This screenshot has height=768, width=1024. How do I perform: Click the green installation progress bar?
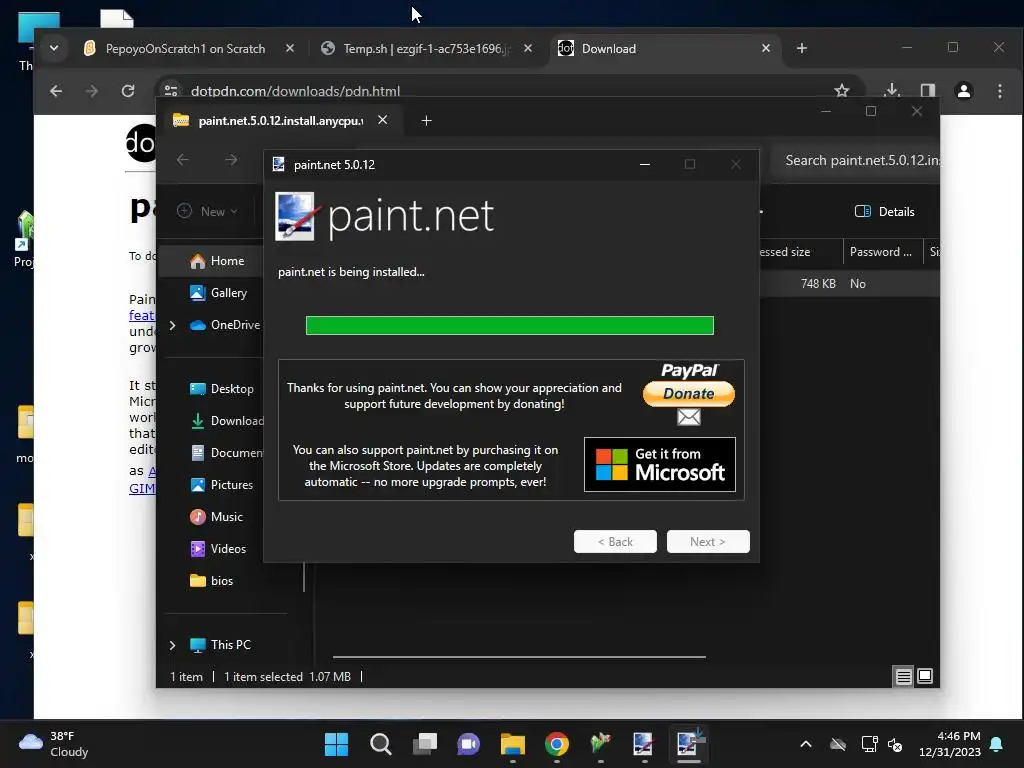coord(509,325)
